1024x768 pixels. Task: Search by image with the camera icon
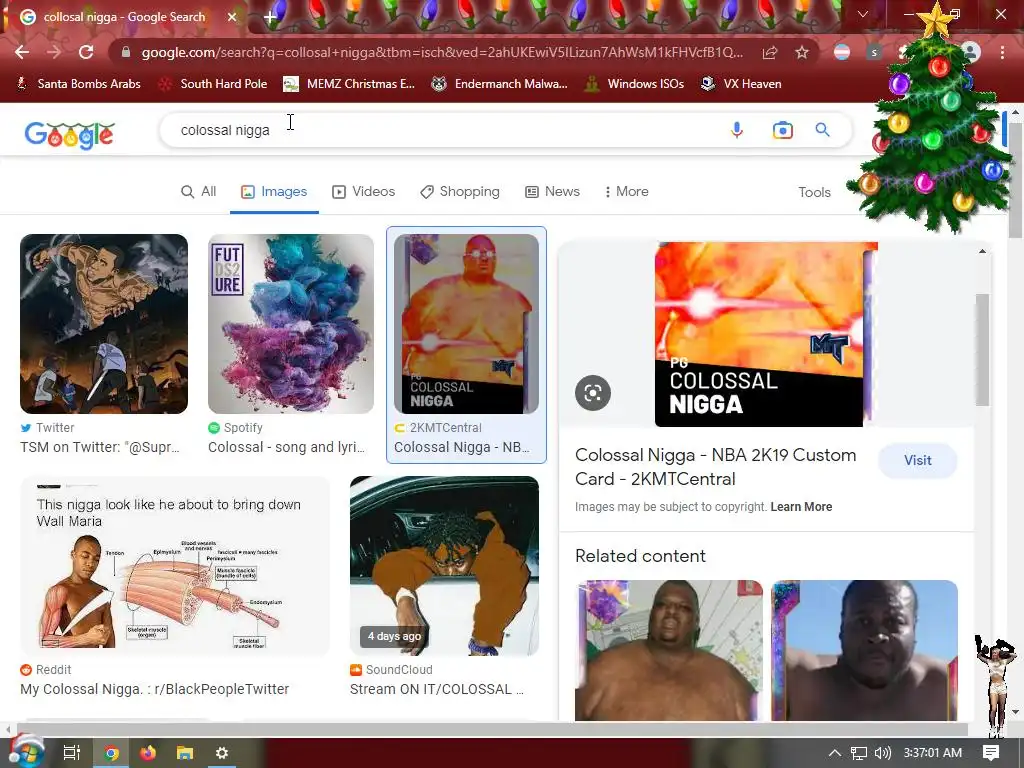tap(782, 130)
